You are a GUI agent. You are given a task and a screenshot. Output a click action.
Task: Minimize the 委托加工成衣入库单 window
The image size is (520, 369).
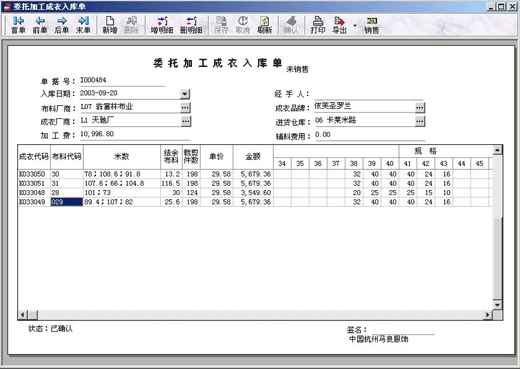pyautogui.click(x=491, y=6)
